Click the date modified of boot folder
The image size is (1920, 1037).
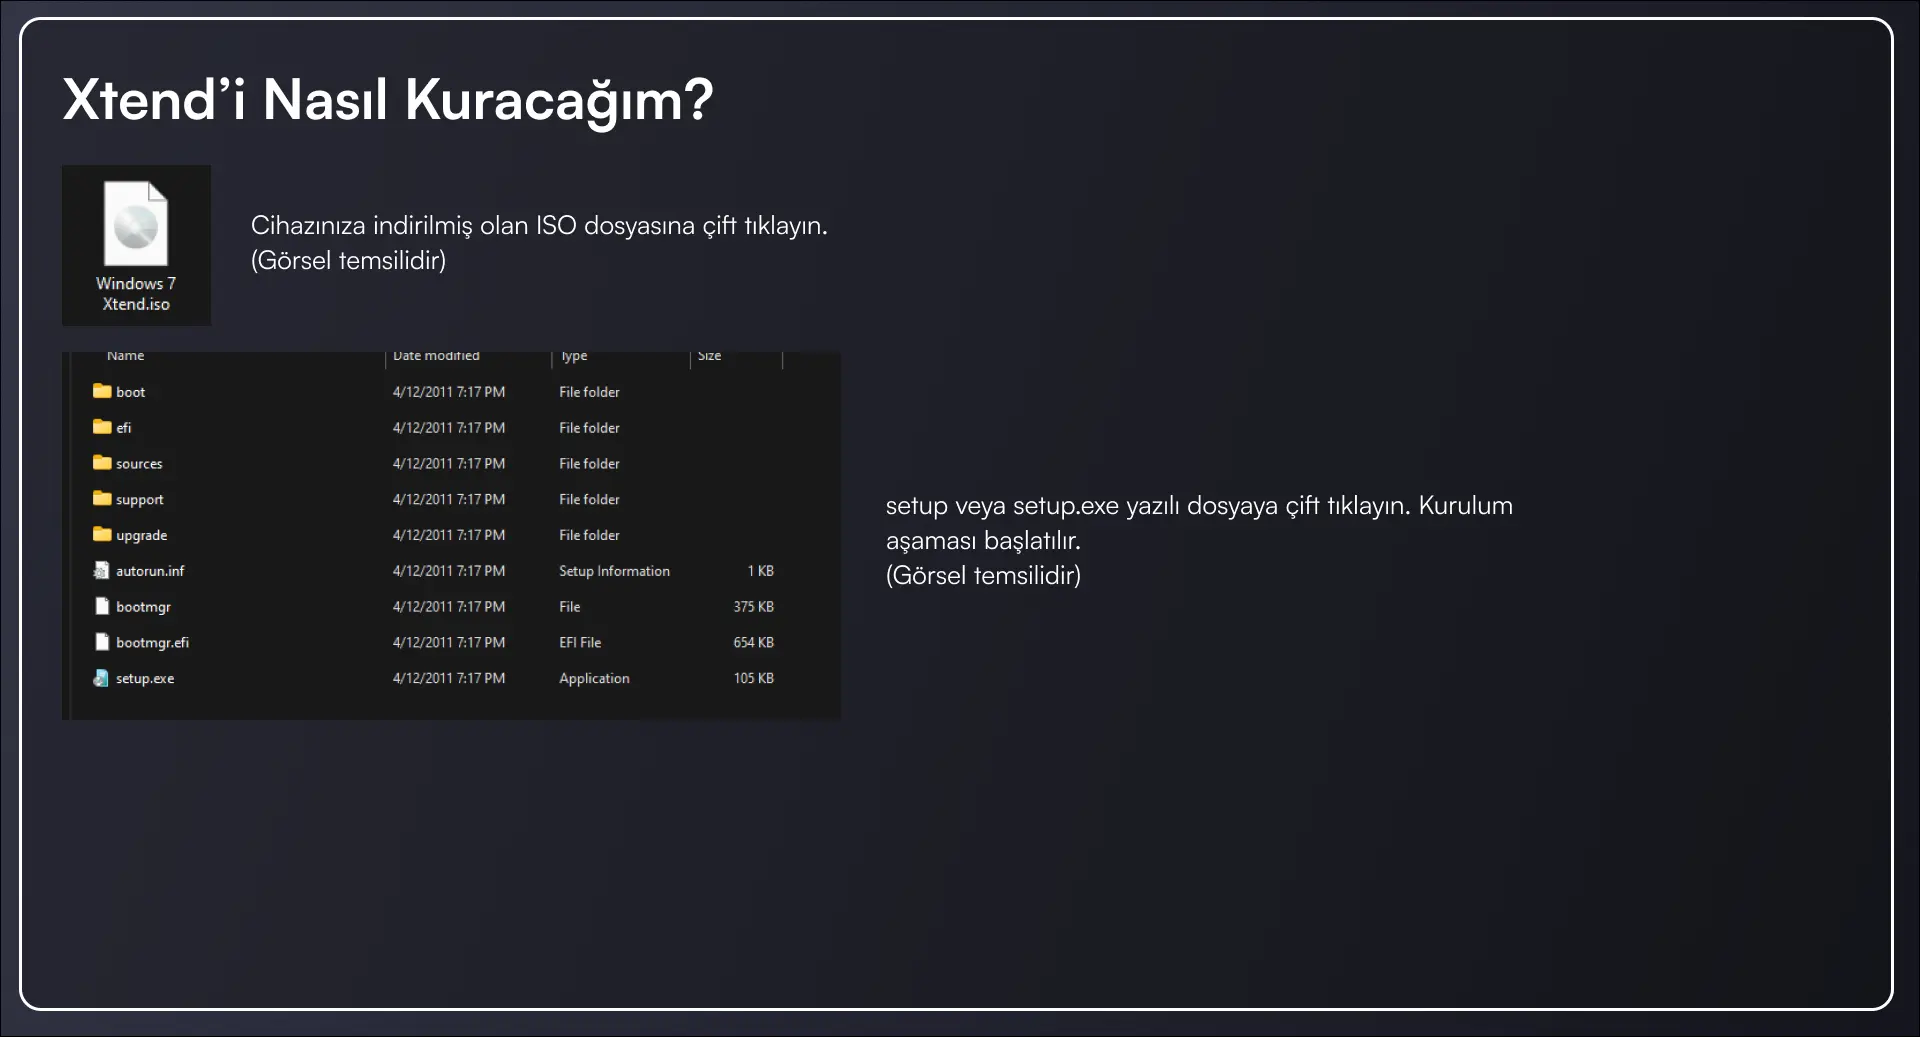[x=448, y=392]
